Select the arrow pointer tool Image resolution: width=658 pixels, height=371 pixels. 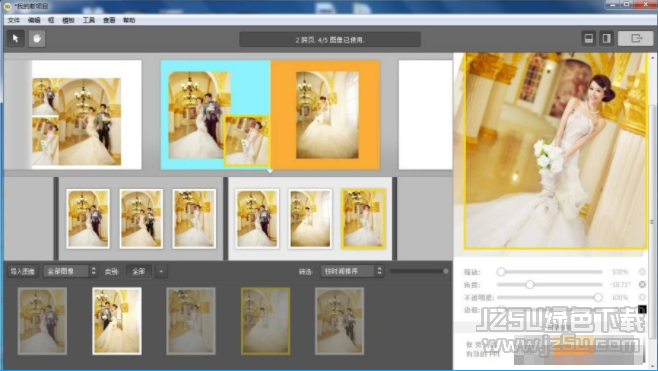tap(16, 39)
